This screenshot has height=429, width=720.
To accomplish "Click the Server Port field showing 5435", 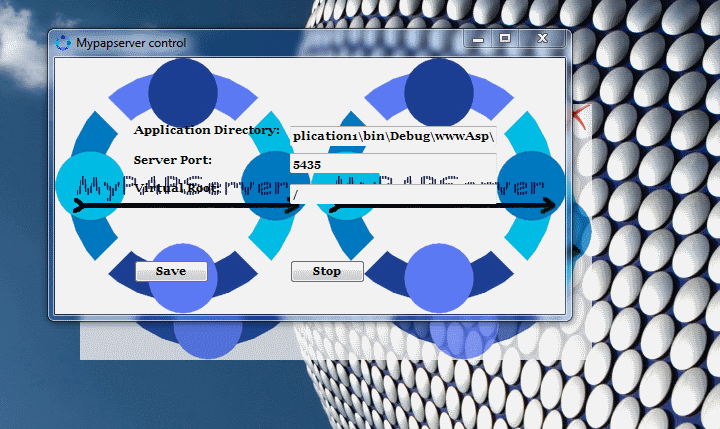I will (x=393, y=164).
